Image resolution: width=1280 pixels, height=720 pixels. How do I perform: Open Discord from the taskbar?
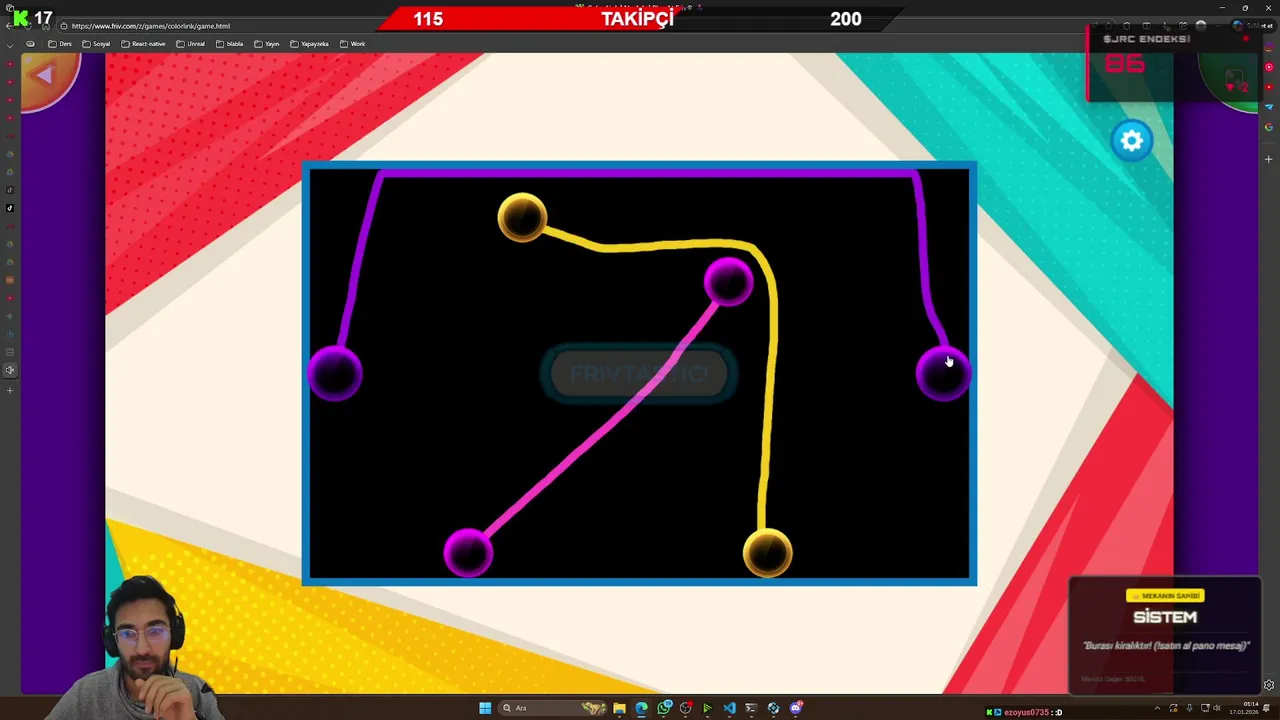click(796, 708)
